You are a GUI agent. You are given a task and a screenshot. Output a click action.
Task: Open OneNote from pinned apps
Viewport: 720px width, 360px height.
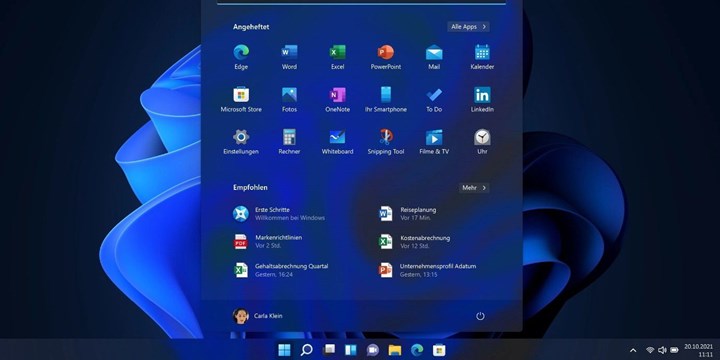(337, 100)
